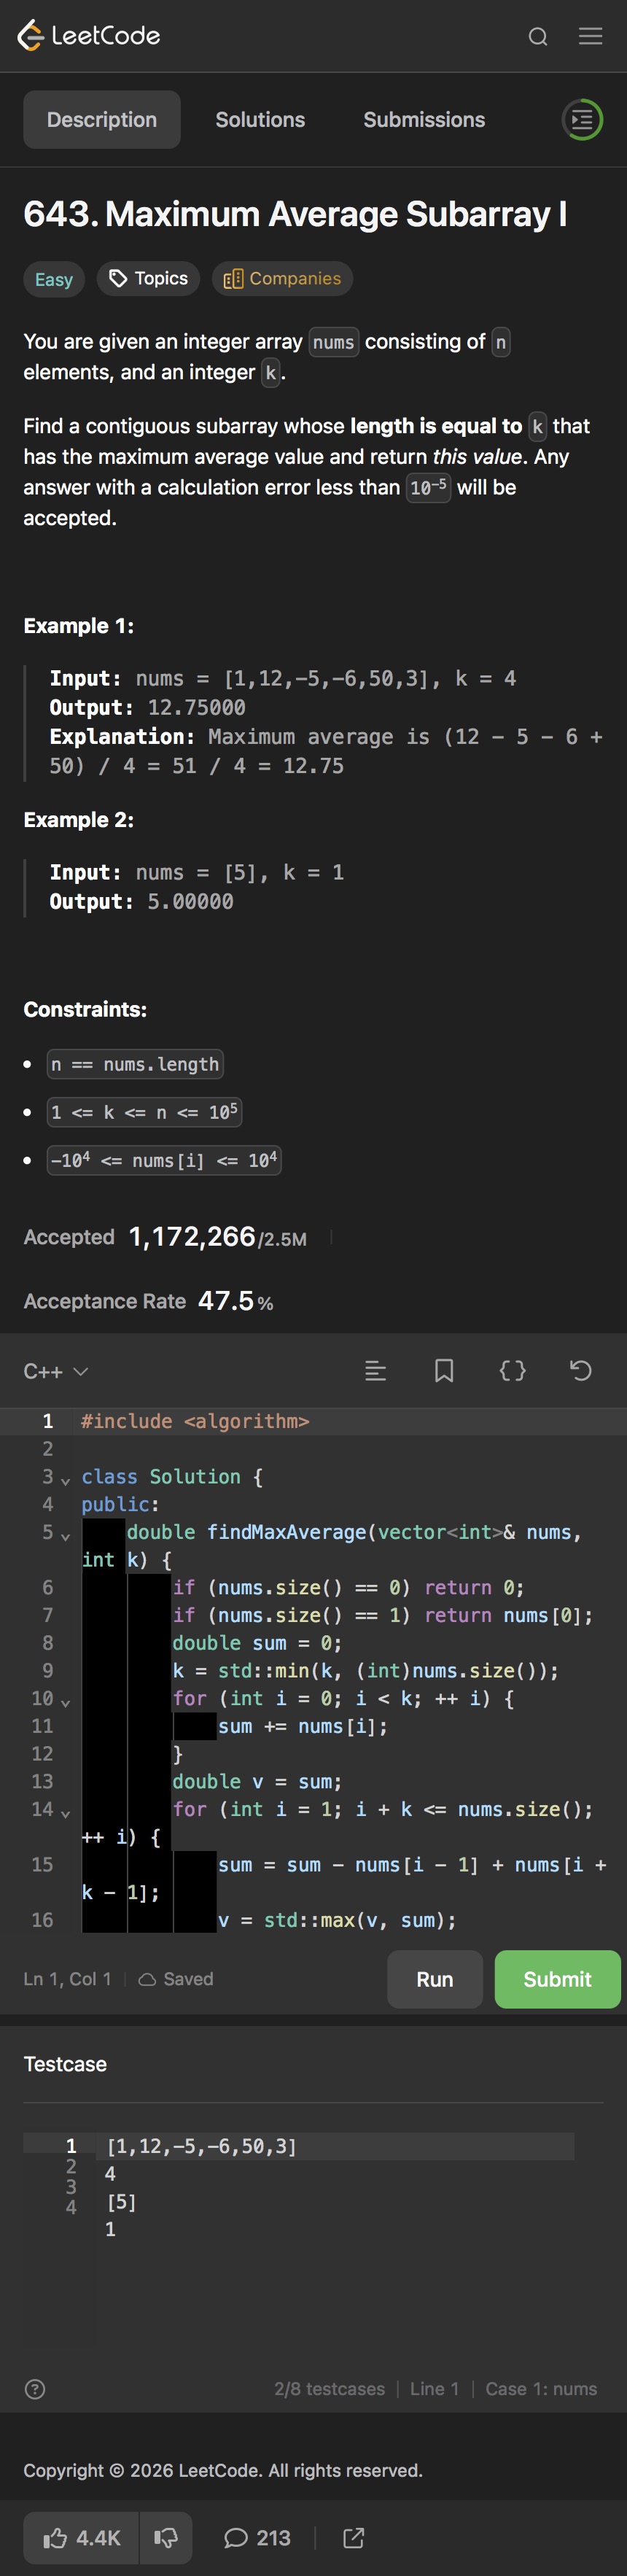This screenshot has height=2576, width=627.
Task: Click the green problem list icon
Action: coord(582,120)
